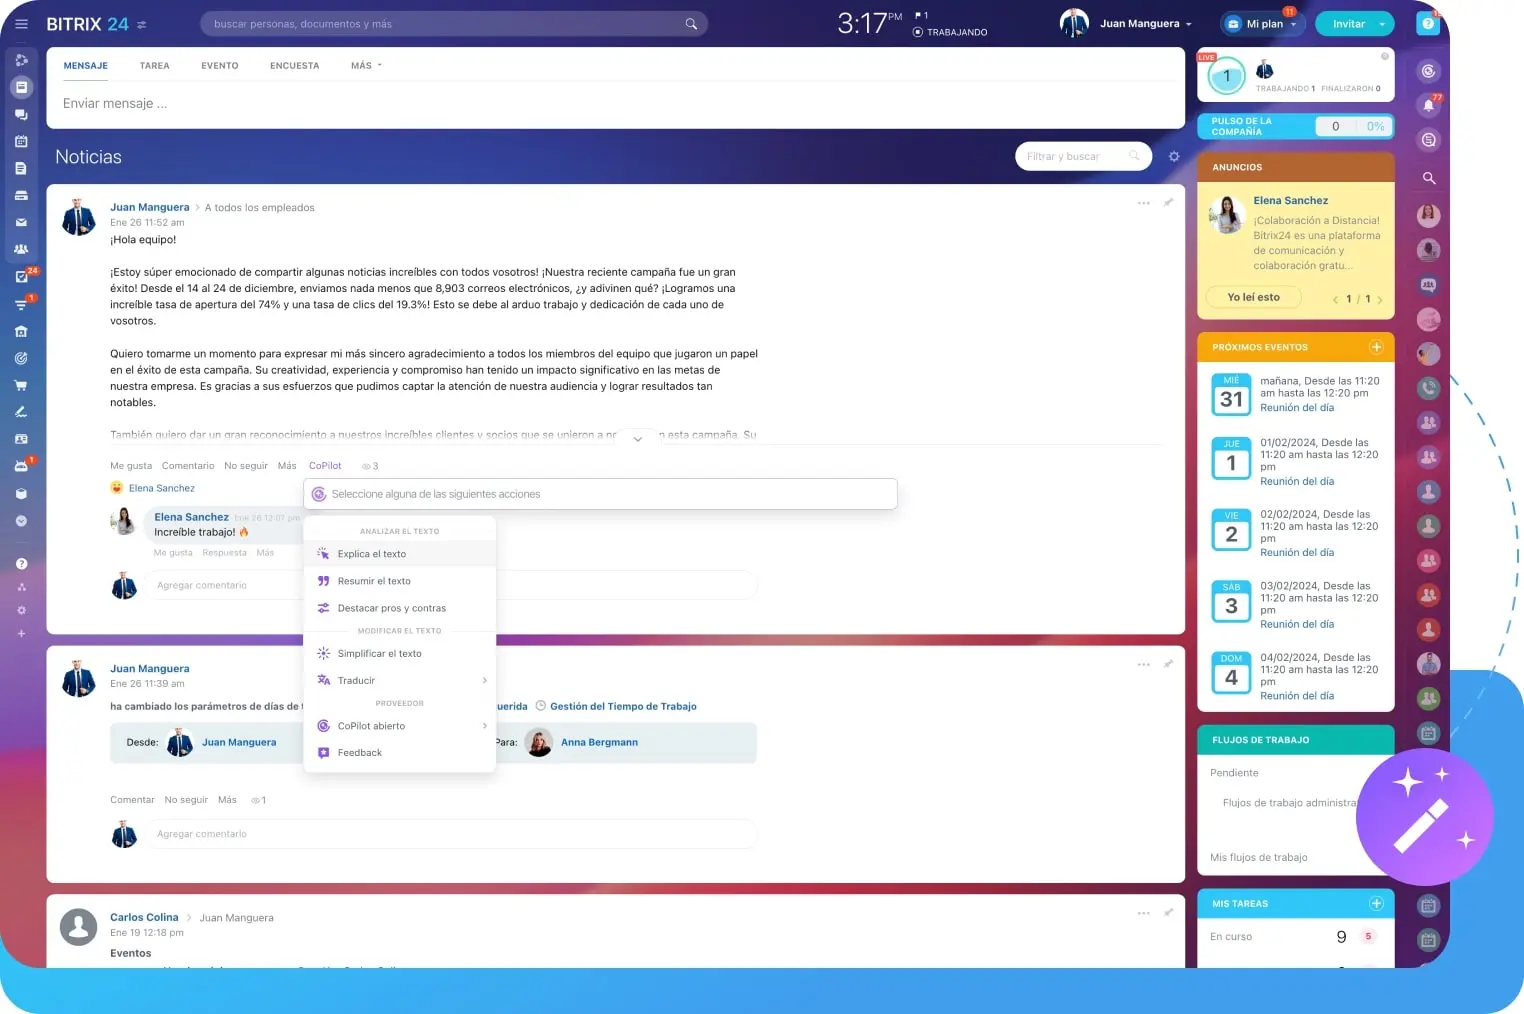
Task: Add a task with Mis Tareas plus icon
Action: tap(1376, 904)
